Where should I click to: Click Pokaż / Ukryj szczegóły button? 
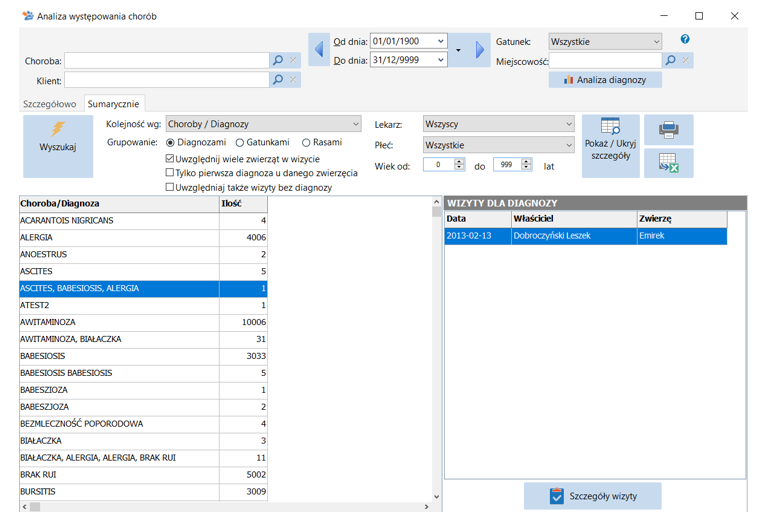[610, 146]
